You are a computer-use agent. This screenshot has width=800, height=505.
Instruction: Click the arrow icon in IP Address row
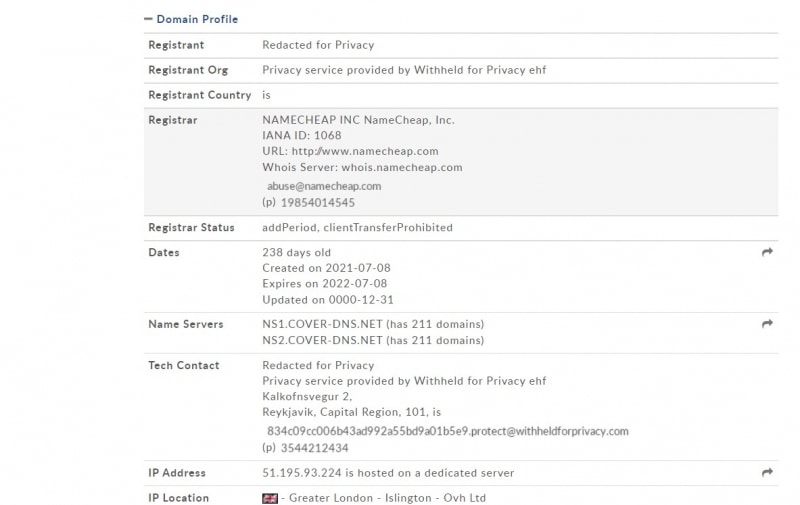[767, 472]
